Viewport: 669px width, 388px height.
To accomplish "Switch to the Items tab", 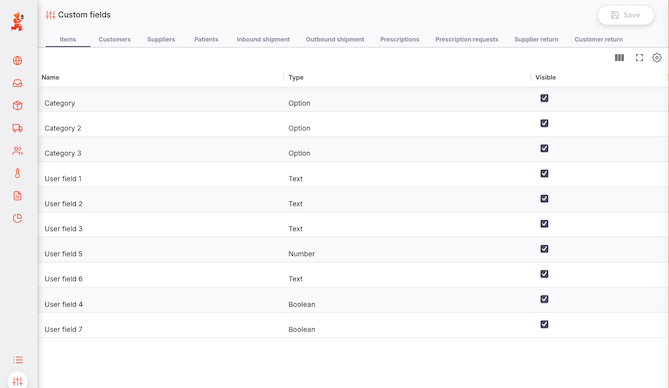I will point(68,39).
